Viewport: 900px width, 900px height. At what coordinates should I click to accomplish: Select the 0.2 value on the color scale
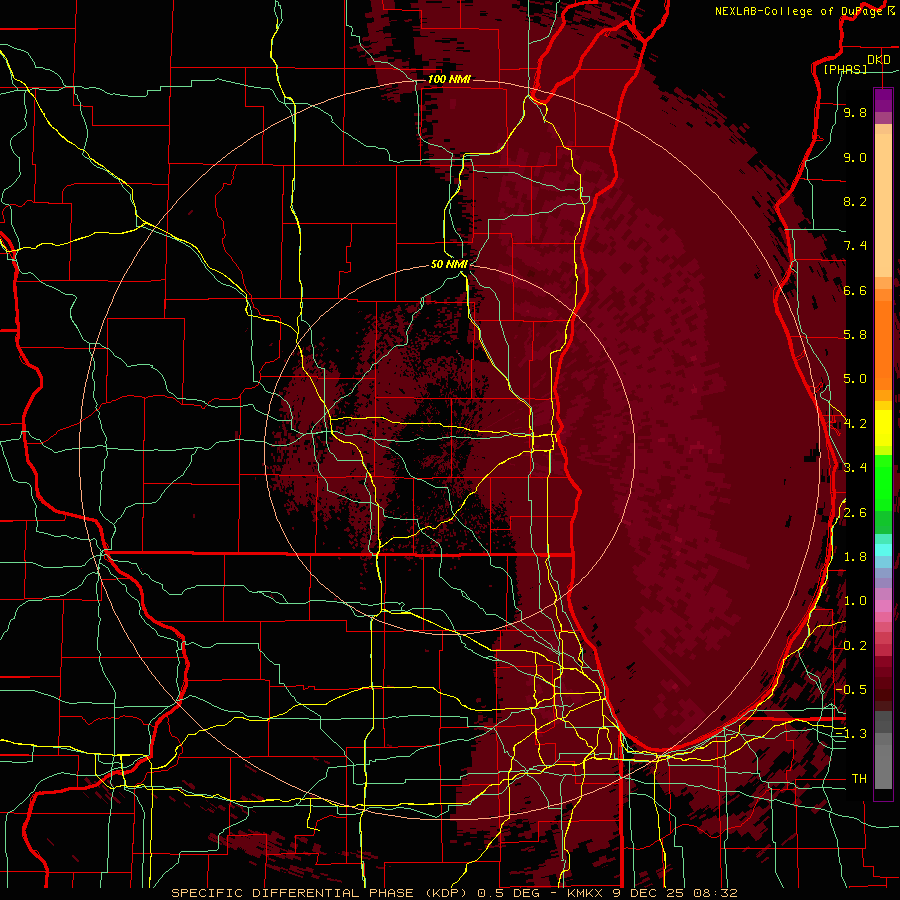click(x=855, y=646)
